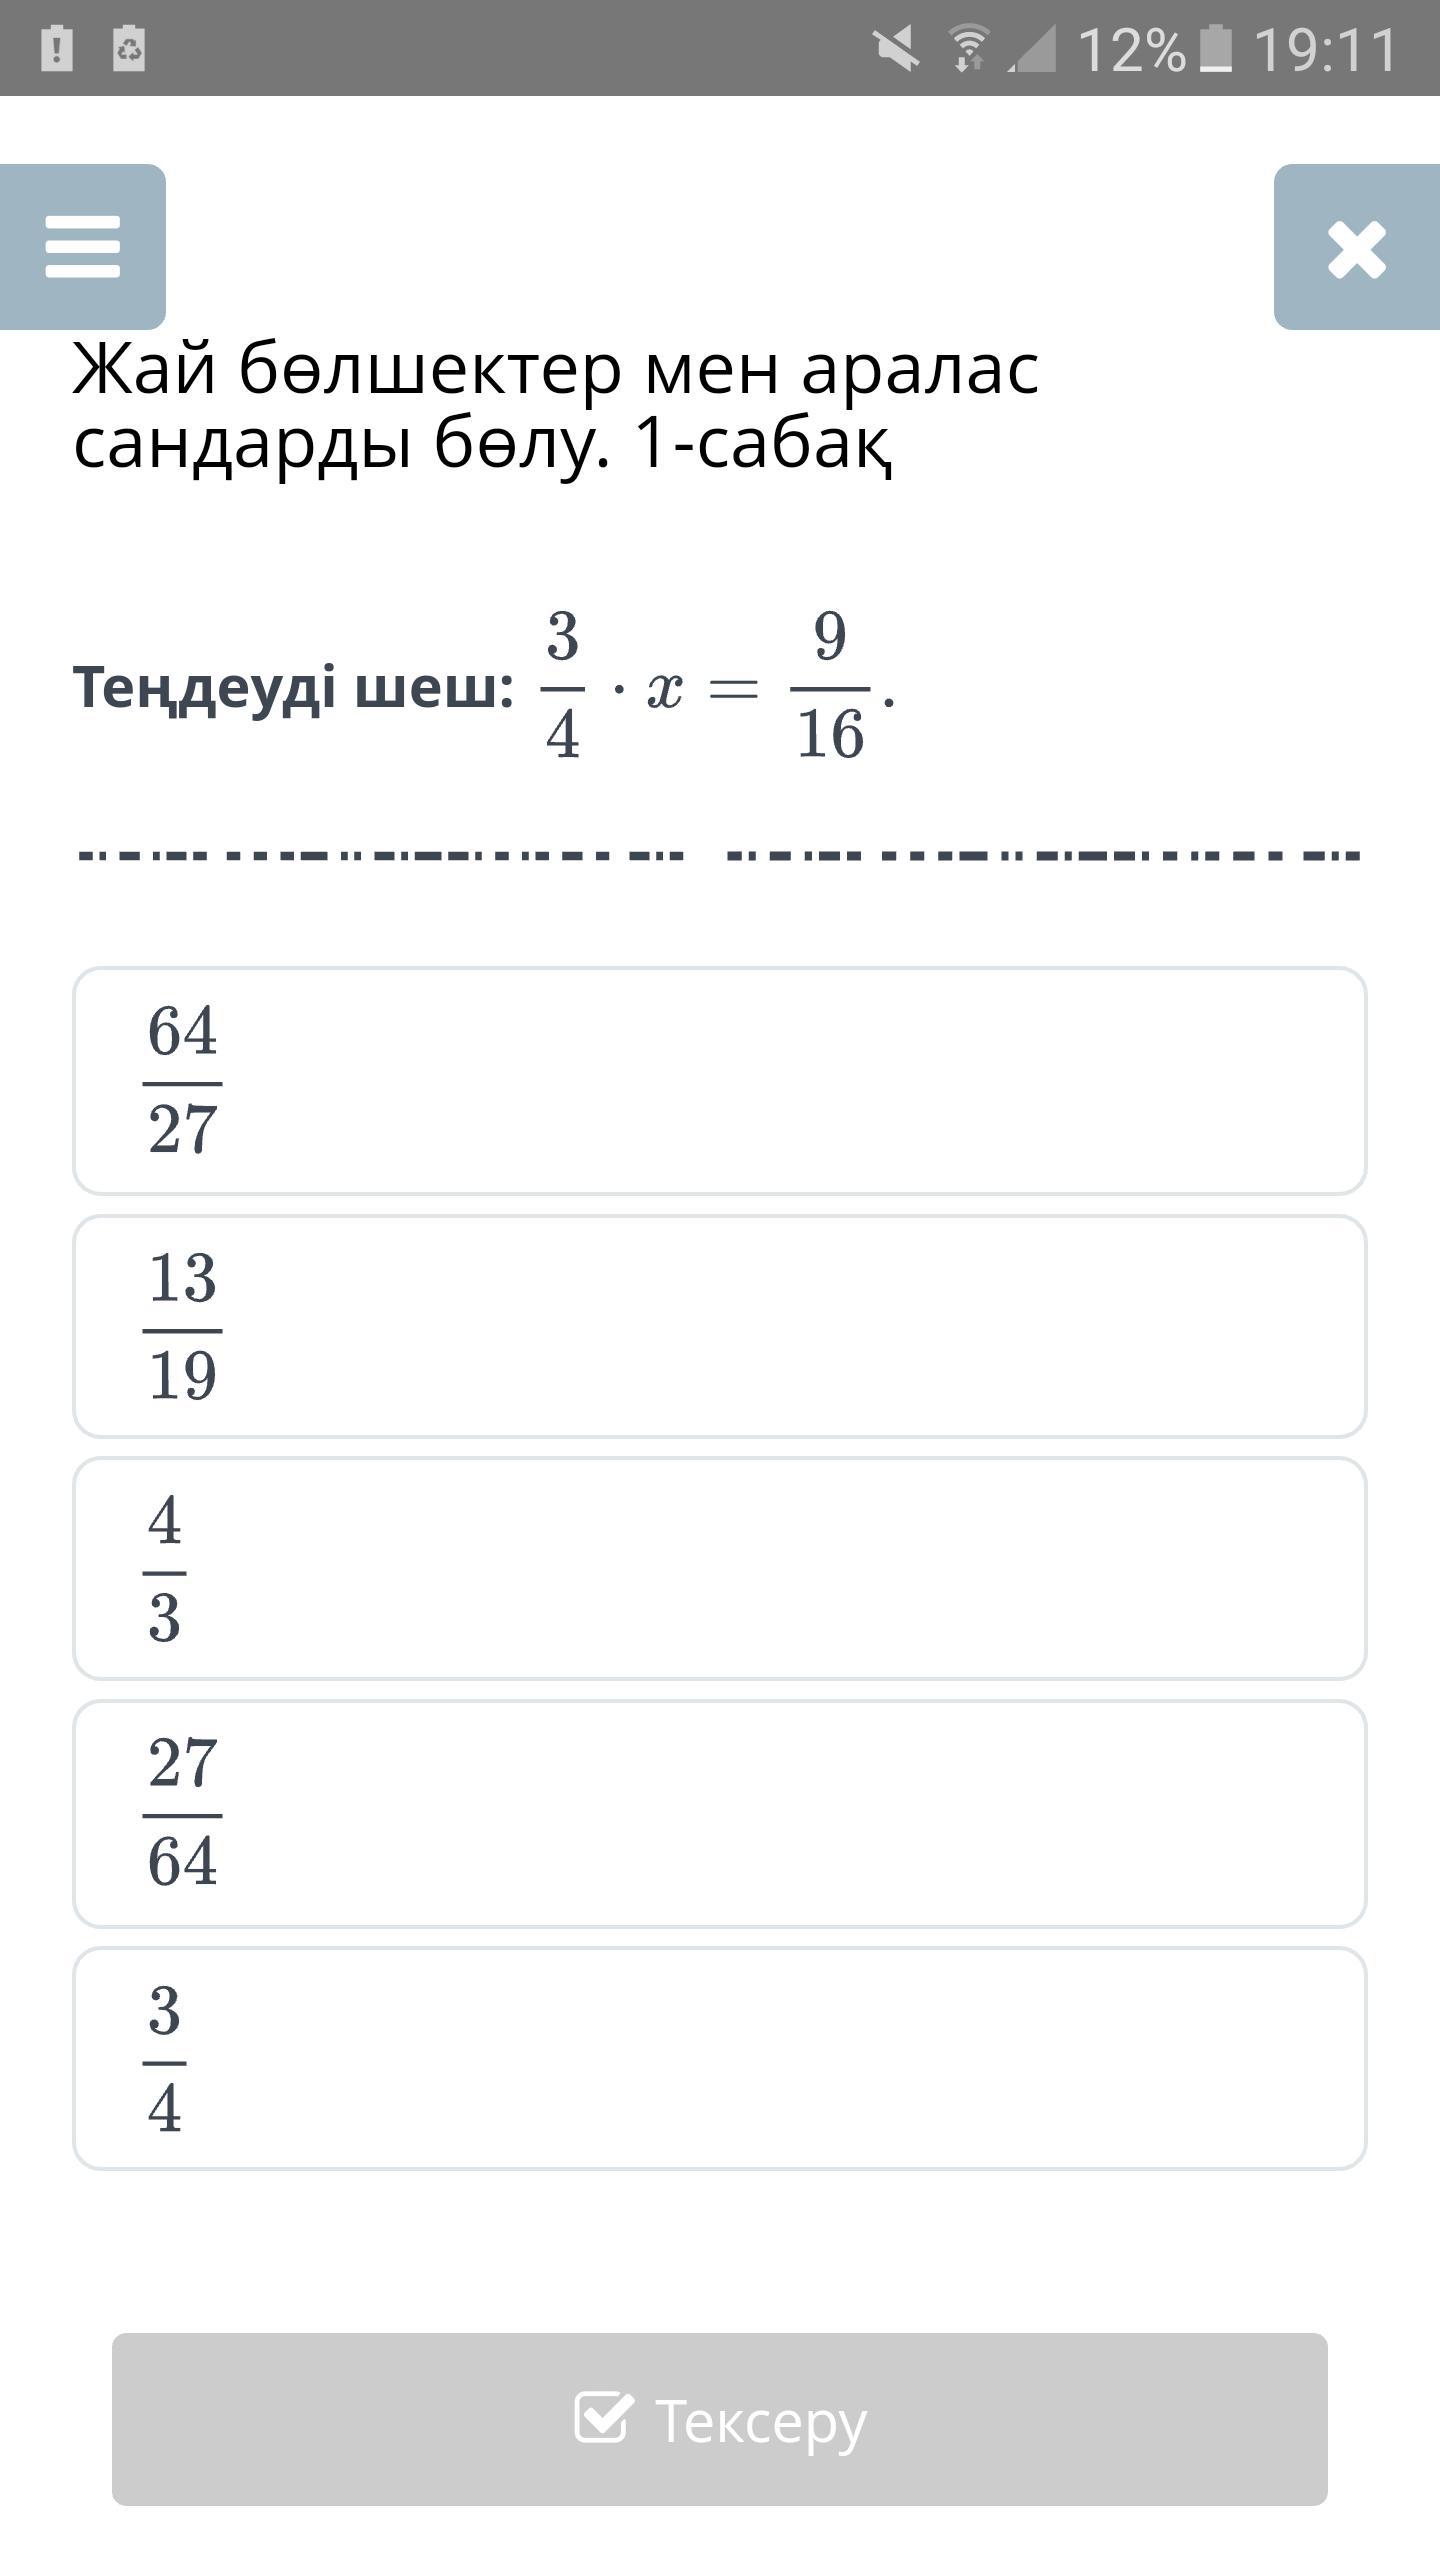Tap the cellular signal icon

(x=1031, y=49)
